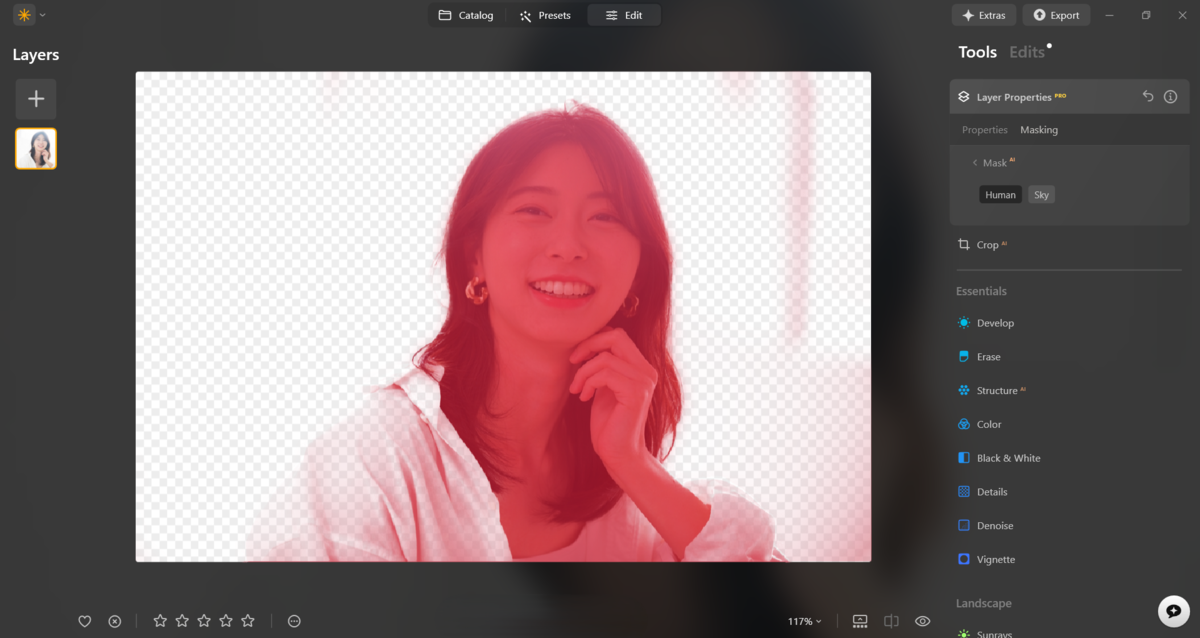The image size is (1200, 638).
Task: Click the Export button
Action: tap(1056, 14)
